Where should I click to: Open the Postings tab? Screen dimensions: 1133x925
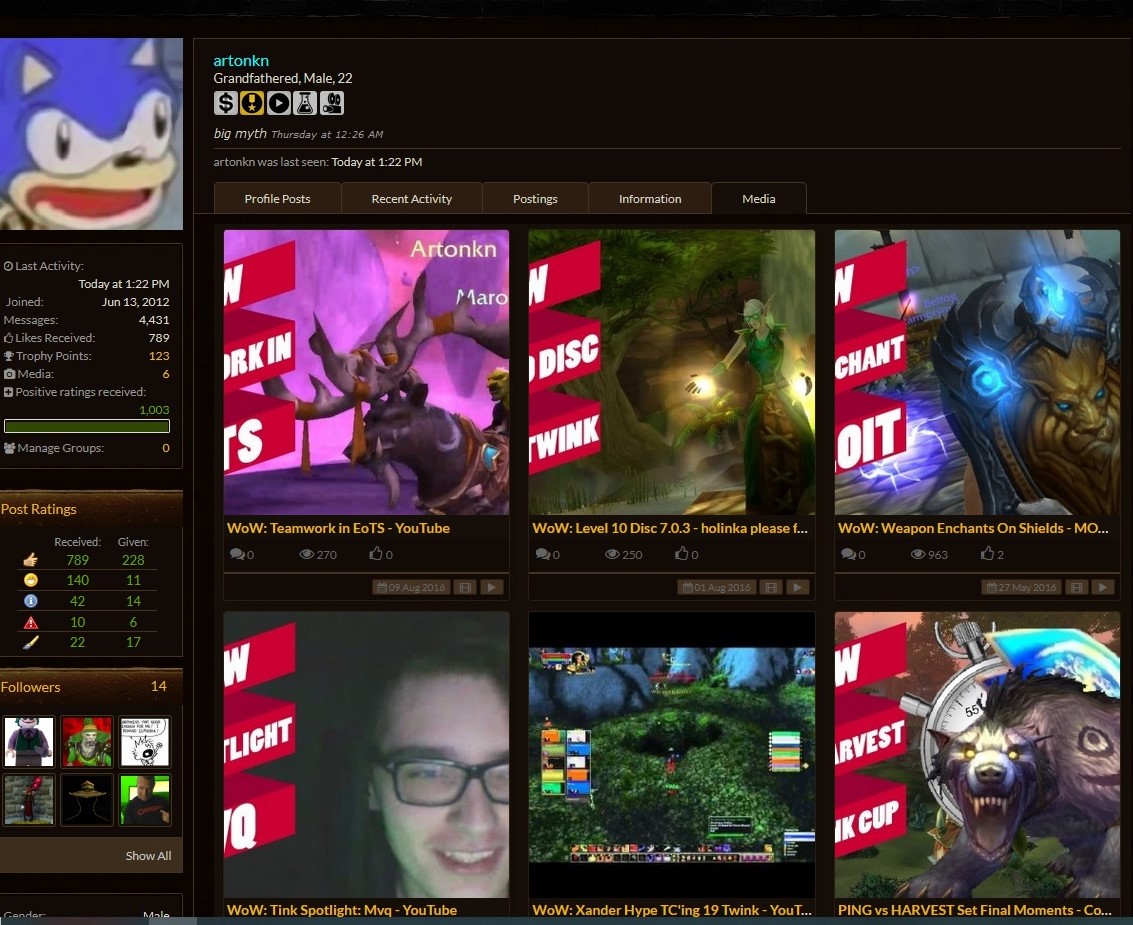(535, 199)
